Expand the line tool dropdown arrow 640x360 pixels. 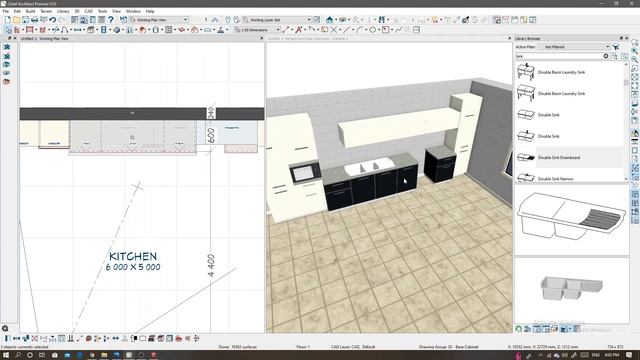352,30
